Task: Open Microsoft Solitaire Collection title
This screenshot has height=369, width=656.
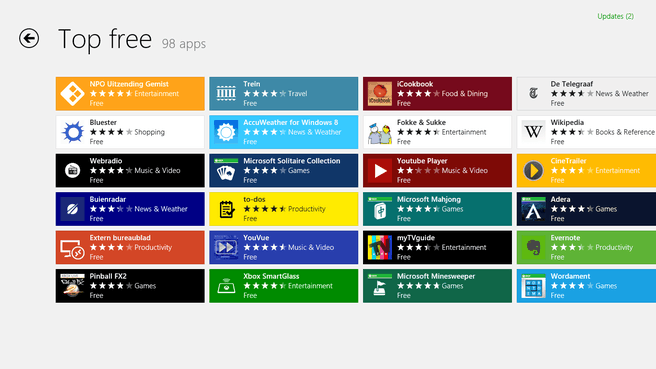Action: (x=292, y=161)
